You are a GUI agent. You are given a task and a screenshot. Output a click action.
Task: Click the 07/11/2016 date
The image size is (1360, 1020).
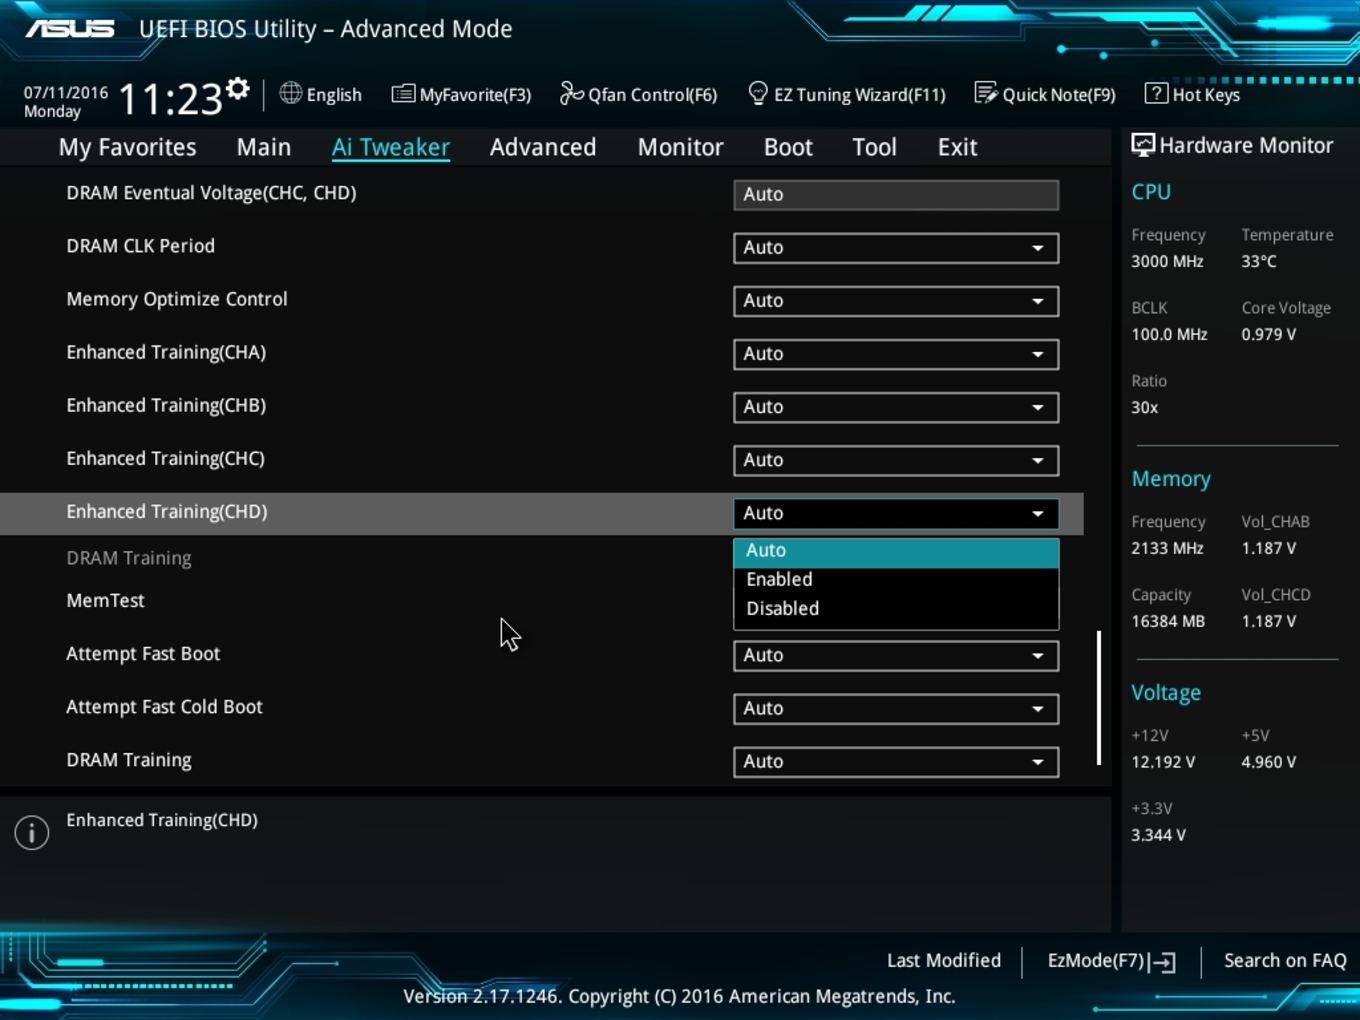(66, 92)
